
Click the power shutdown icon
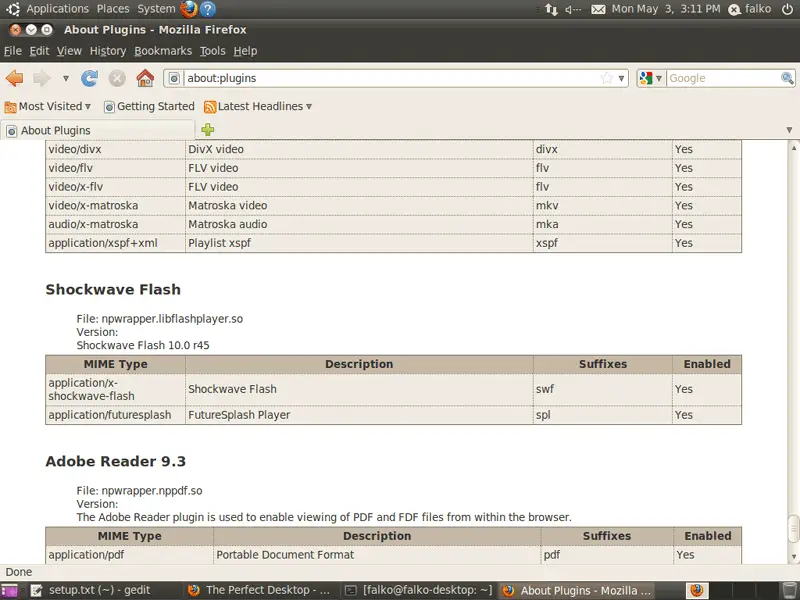pyautogui.click(x=787, y=9)
